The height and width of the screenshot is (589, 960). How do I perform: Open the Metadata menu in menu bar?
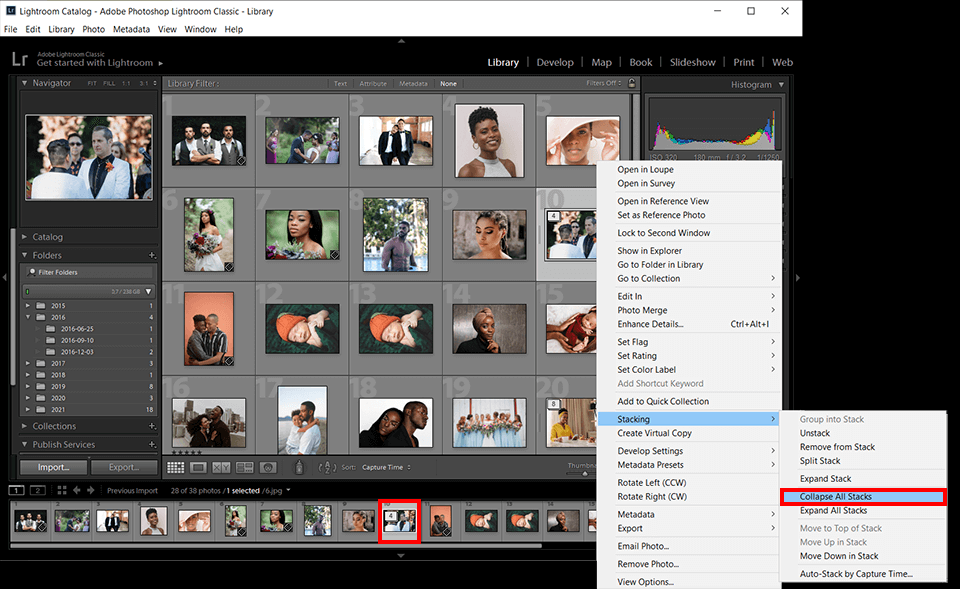[x=131, y=29]
